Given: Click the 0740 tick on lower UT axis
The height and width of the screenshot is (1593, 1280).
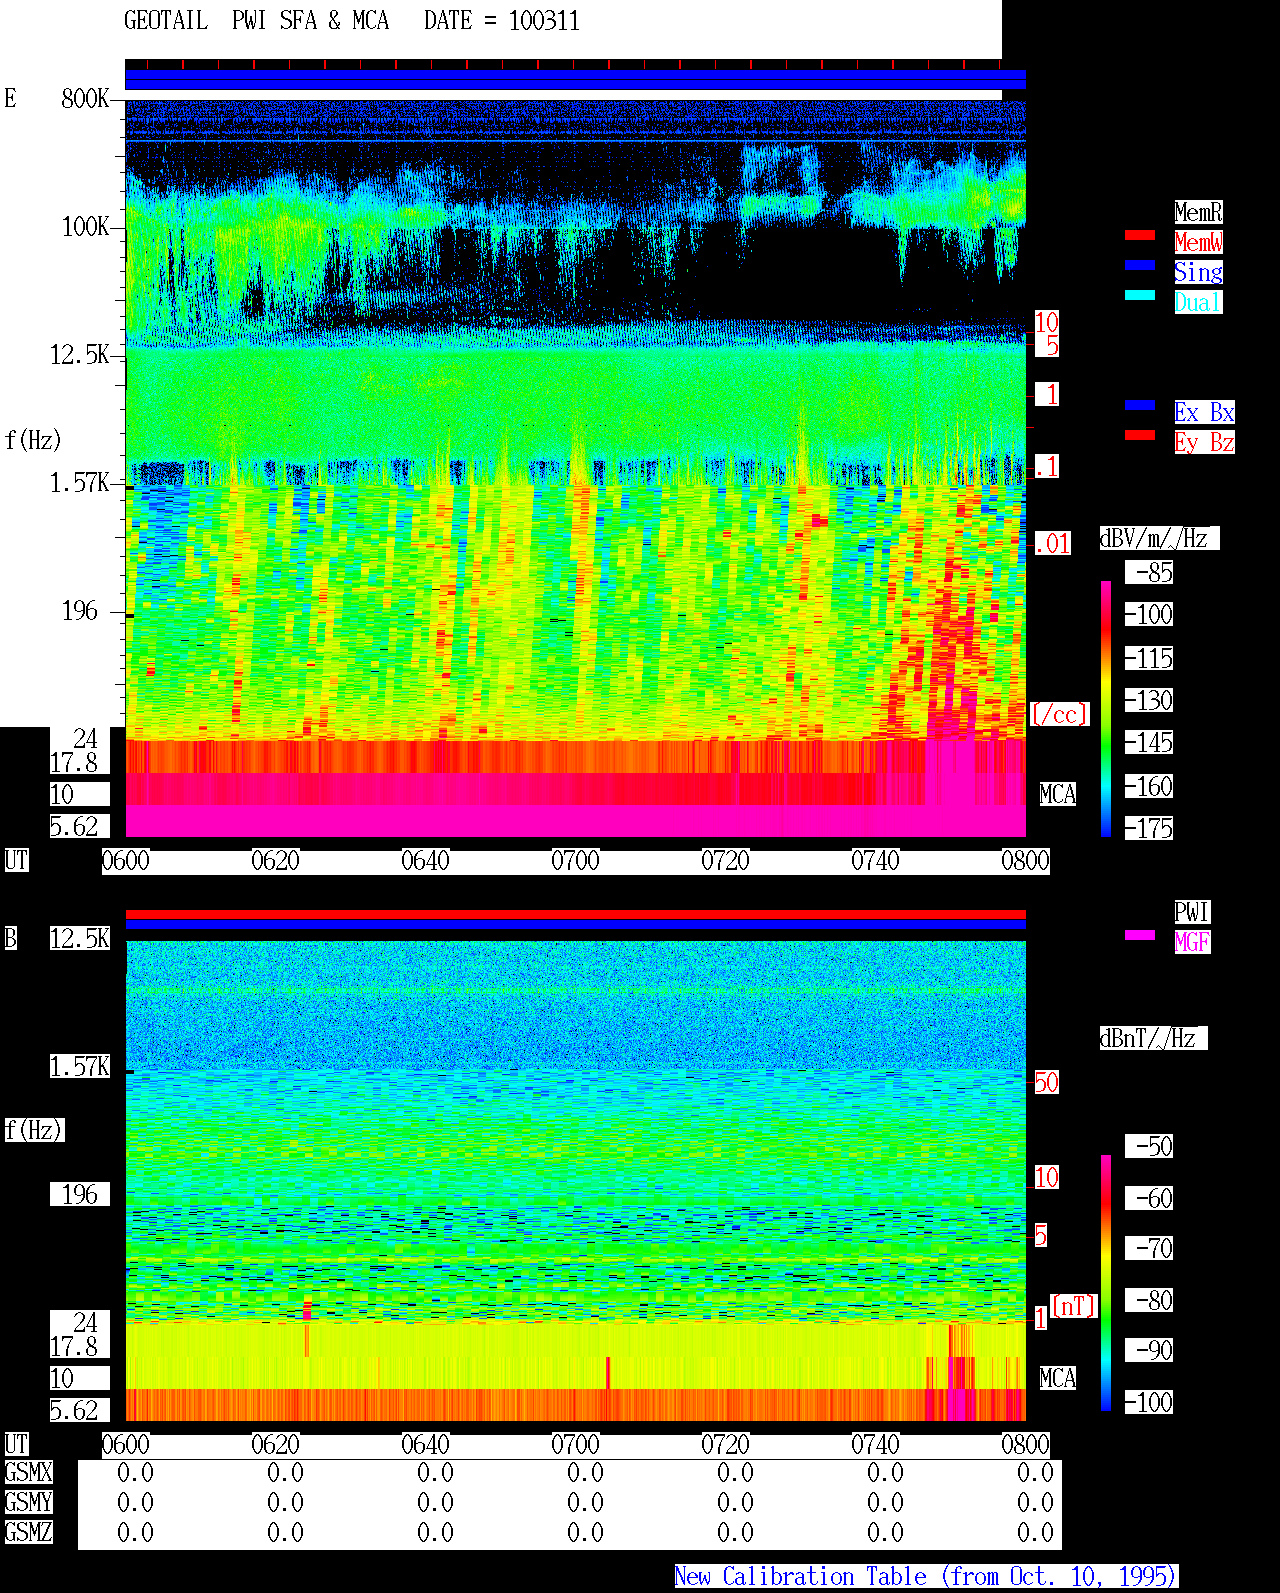Looking at the screenshot, I should [x=875, y=1445].
